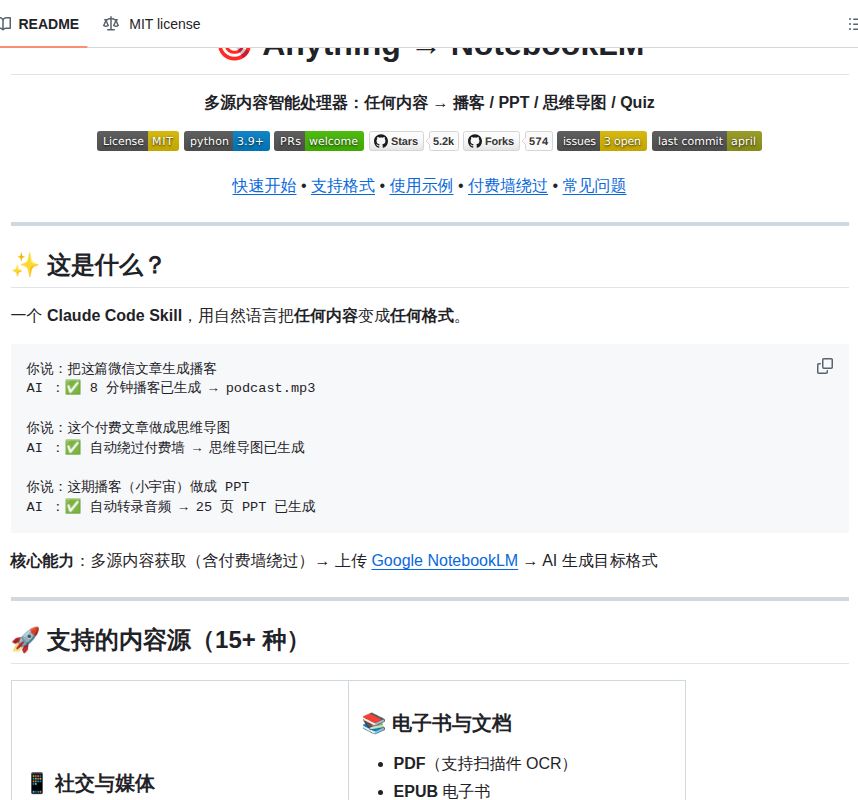Click the GitHub Stars badge
Screen dimensions: 858x800
pos(396,141)
